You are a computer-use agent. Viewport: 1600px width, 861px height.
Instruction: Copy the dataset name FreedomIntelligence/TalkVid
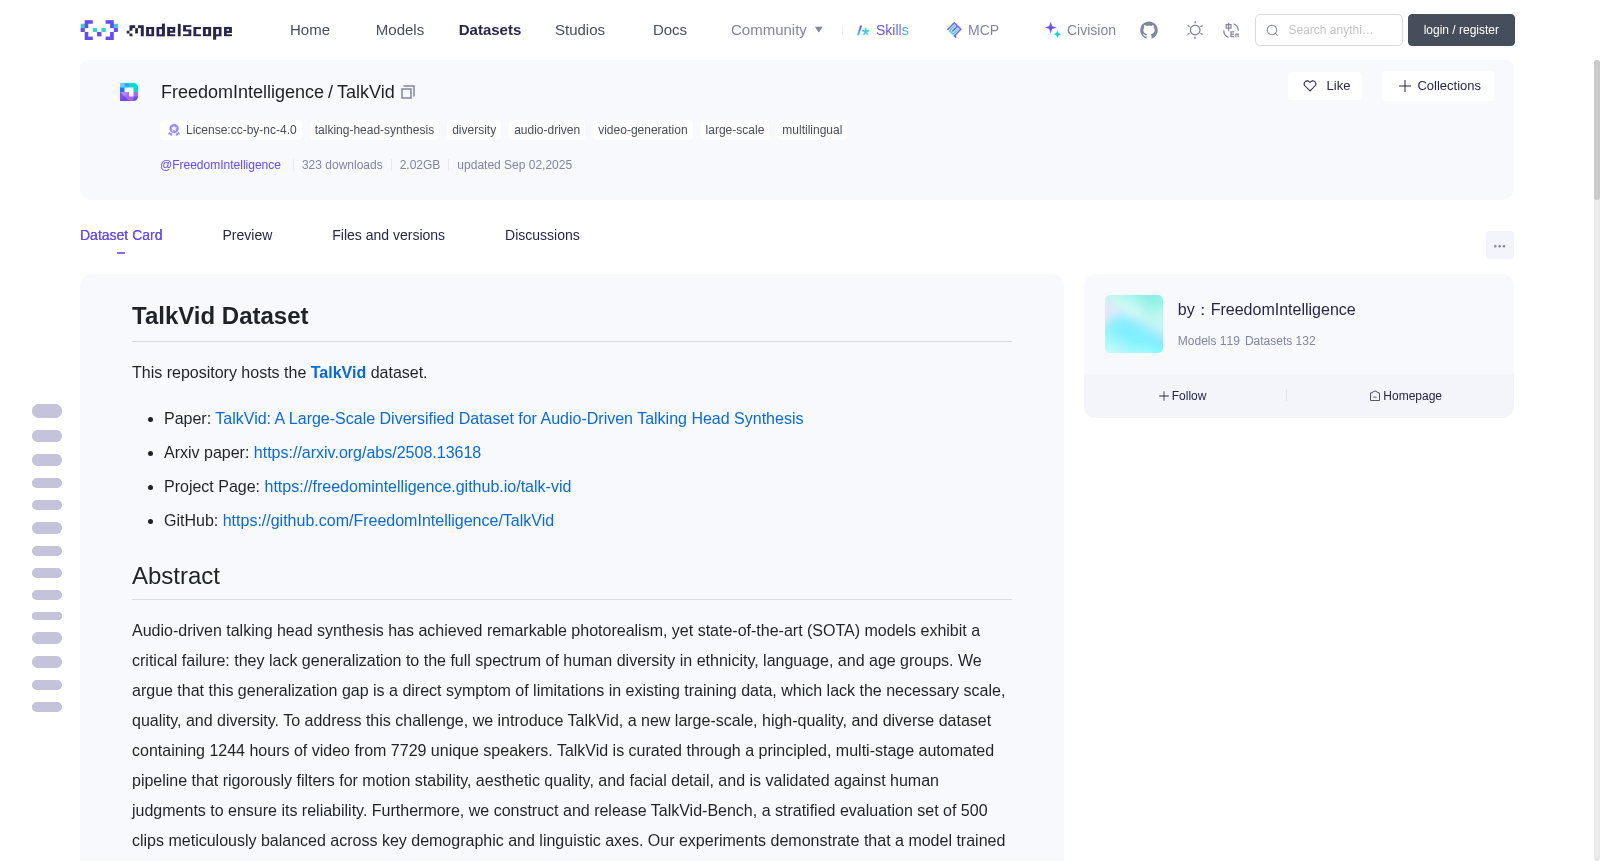(x=408, y=92)
